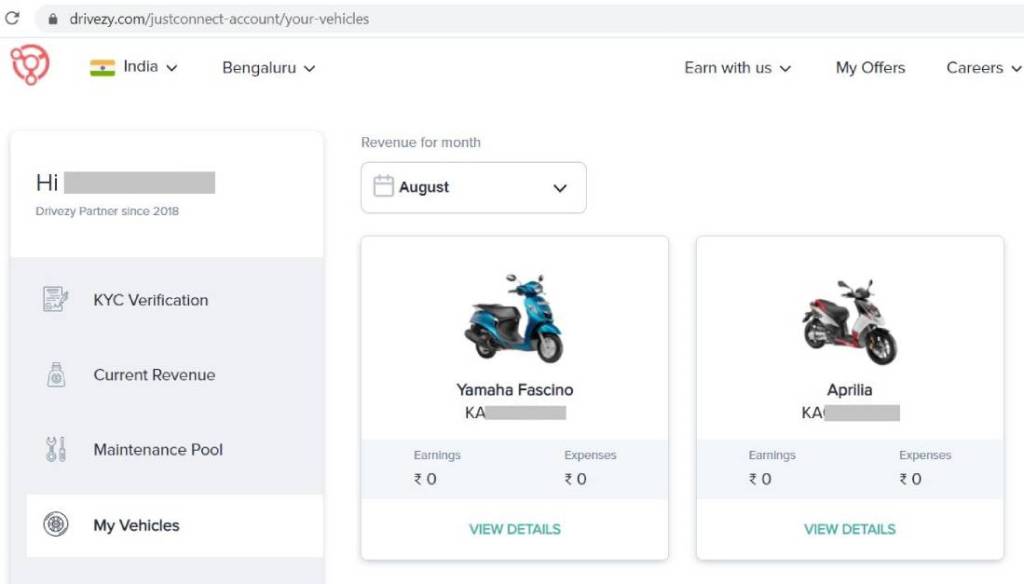Click the calendar icon in month selector
This screenshot has height=584, width=1024.
pyautogui.click(x=383, y=187)
